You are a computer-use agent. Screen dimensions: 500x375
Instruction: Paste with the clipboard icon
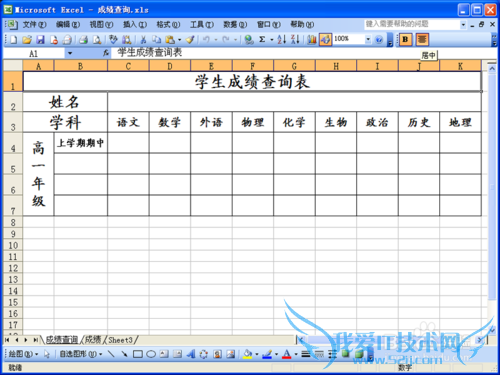tap(170, 40)
